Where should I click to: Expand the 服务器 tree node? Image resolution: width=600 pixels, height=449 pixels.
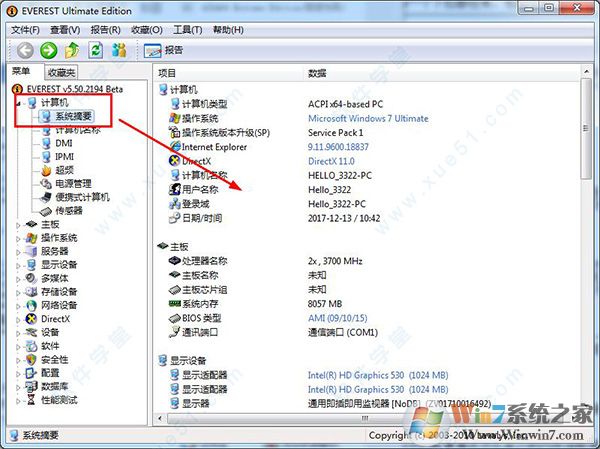coord(18,252)
